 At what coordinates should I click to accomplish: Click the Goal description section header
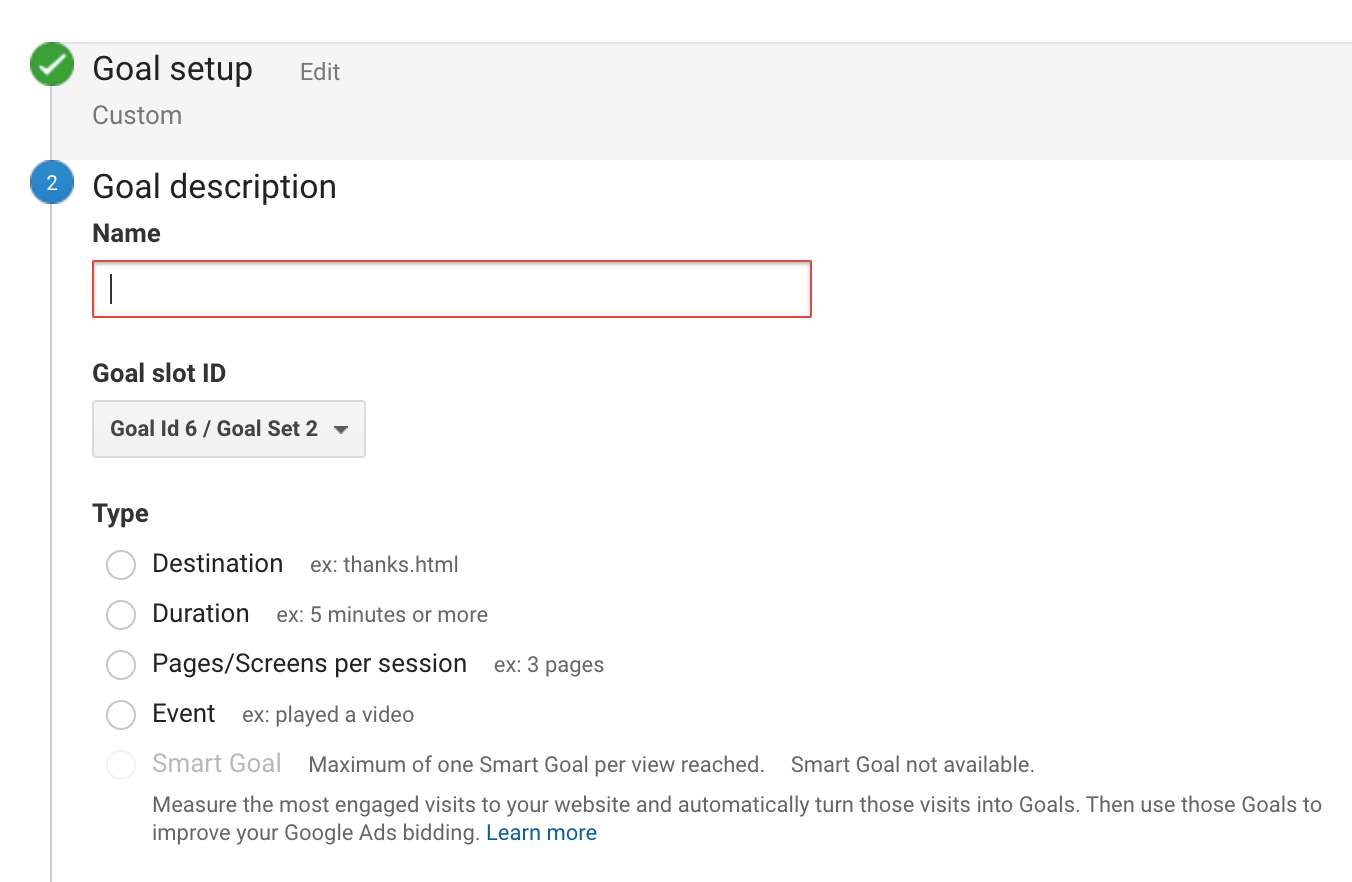214,186
